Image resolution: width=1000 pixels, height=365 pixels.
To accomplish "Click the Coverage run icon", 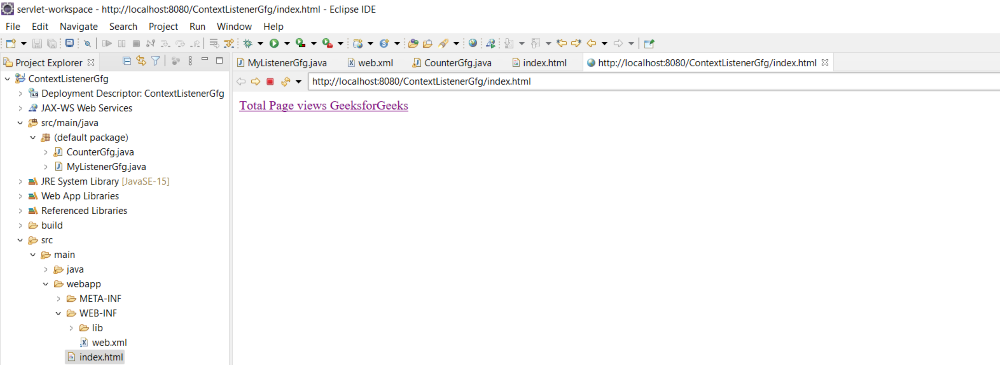I will 300,43.
